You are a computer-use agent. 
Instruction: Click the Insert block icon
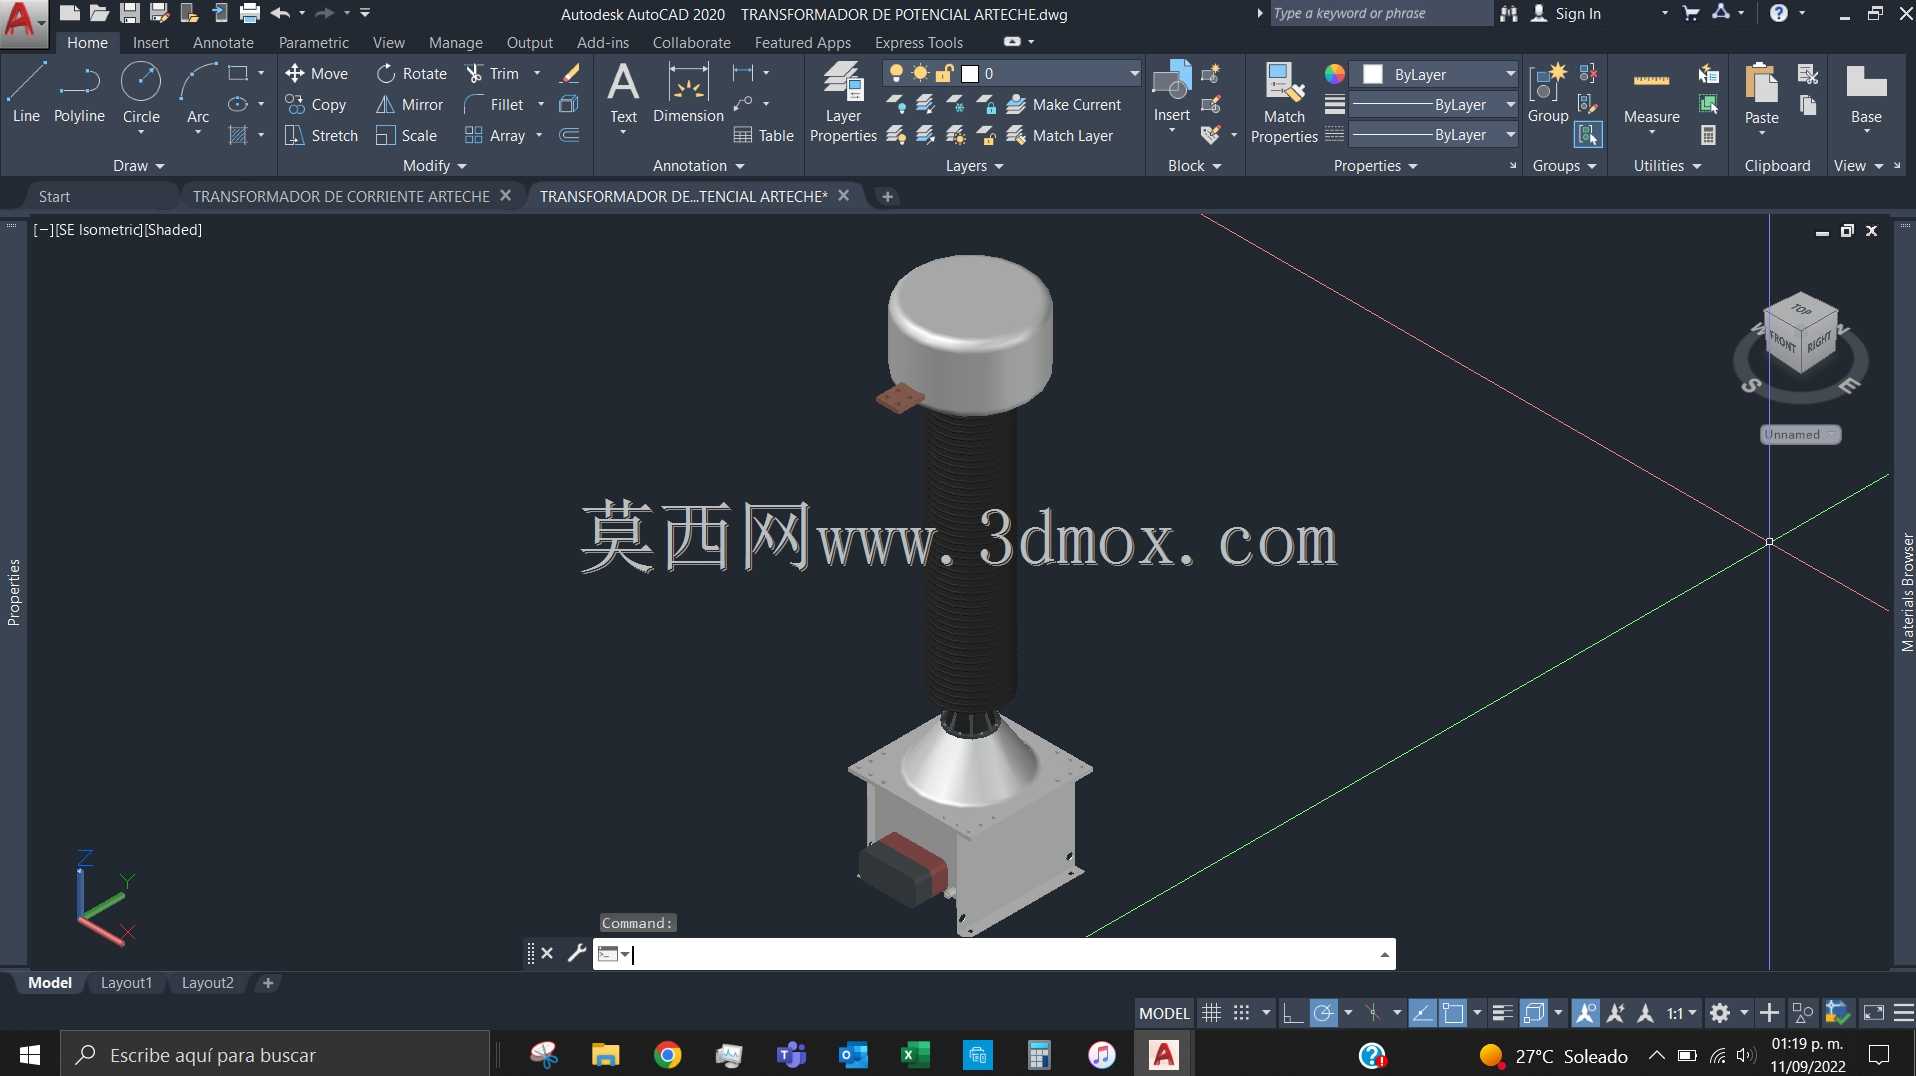1171,82
